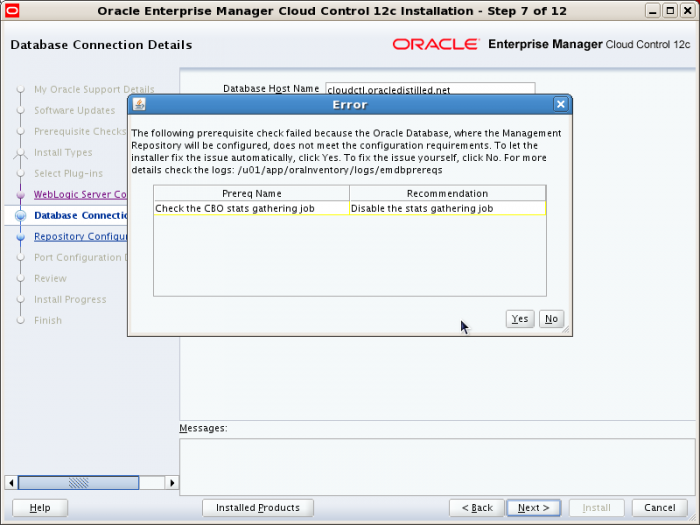Select the Database Connection step in sidebar
This screenshot has width=700, height=525.
click(x=80, y=215)
